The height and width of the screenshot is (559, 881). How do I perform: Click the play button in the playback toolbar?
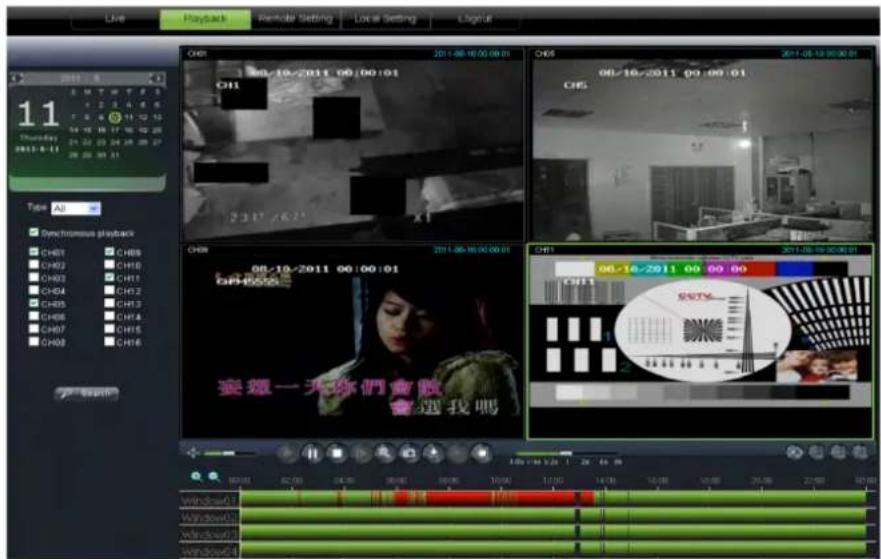coord(287,453)
